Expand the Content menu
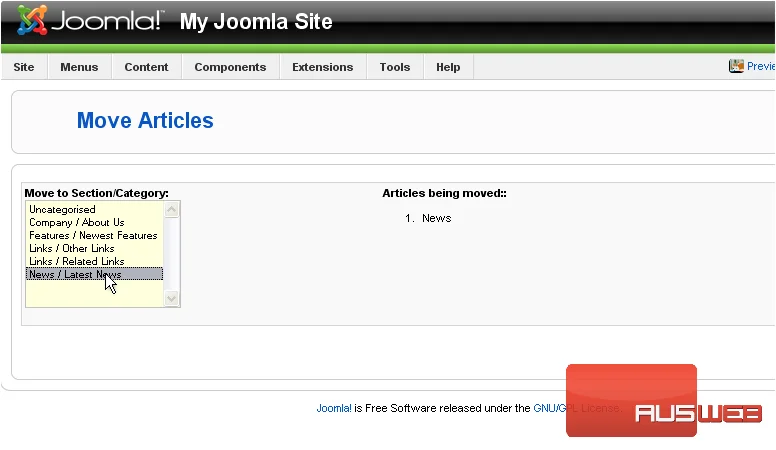The image size is (776, 450). pos(146,67)
